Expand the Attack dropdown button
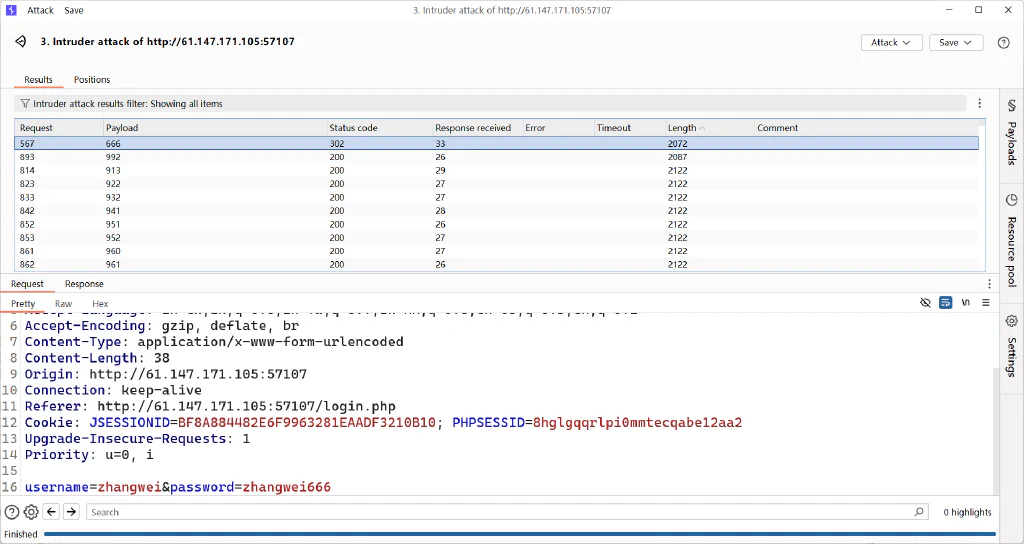The image size is (1024, 544). [891, 42]
